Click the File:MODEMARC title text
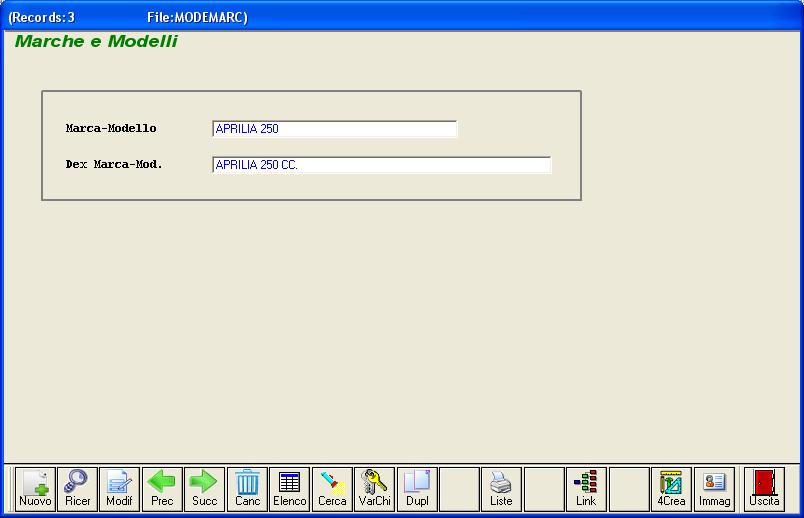This screenshot has width=804, height=518. tap(197, 17)
